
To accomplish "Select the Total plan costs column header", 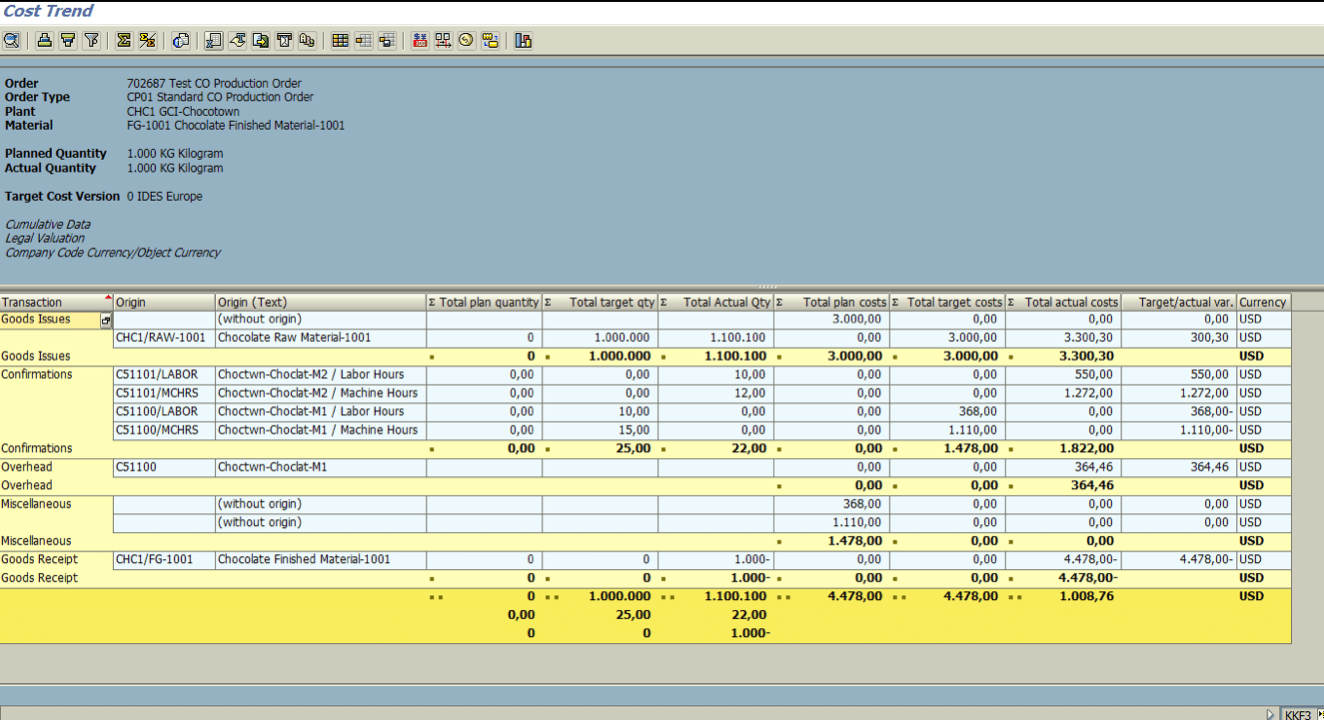I will coord(832,302).
